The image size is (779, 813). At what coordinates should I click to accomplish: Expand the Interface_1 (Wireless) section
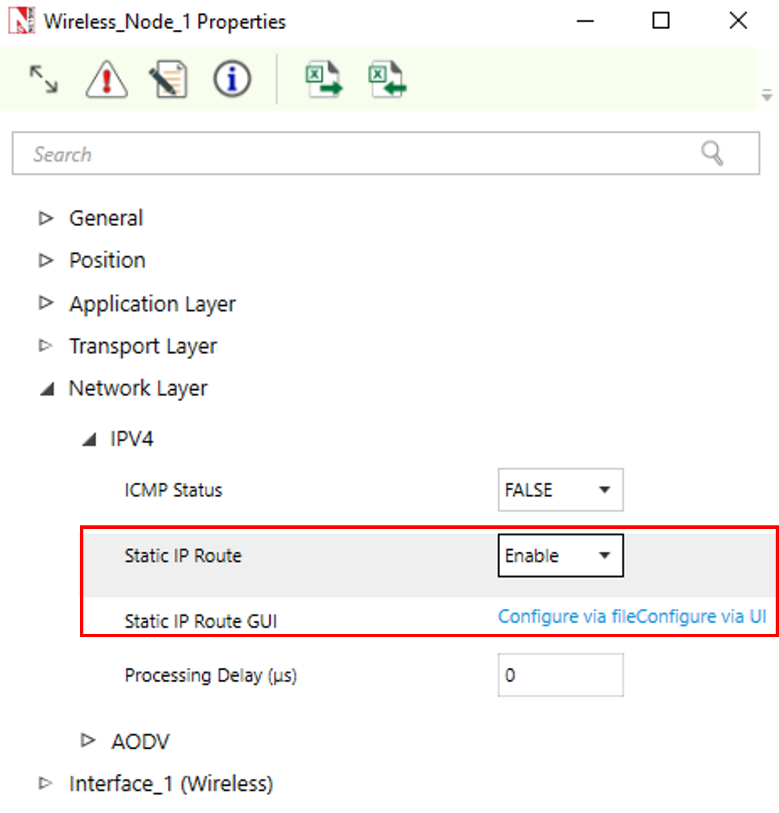pyautogui.click(x=45, y=784)
